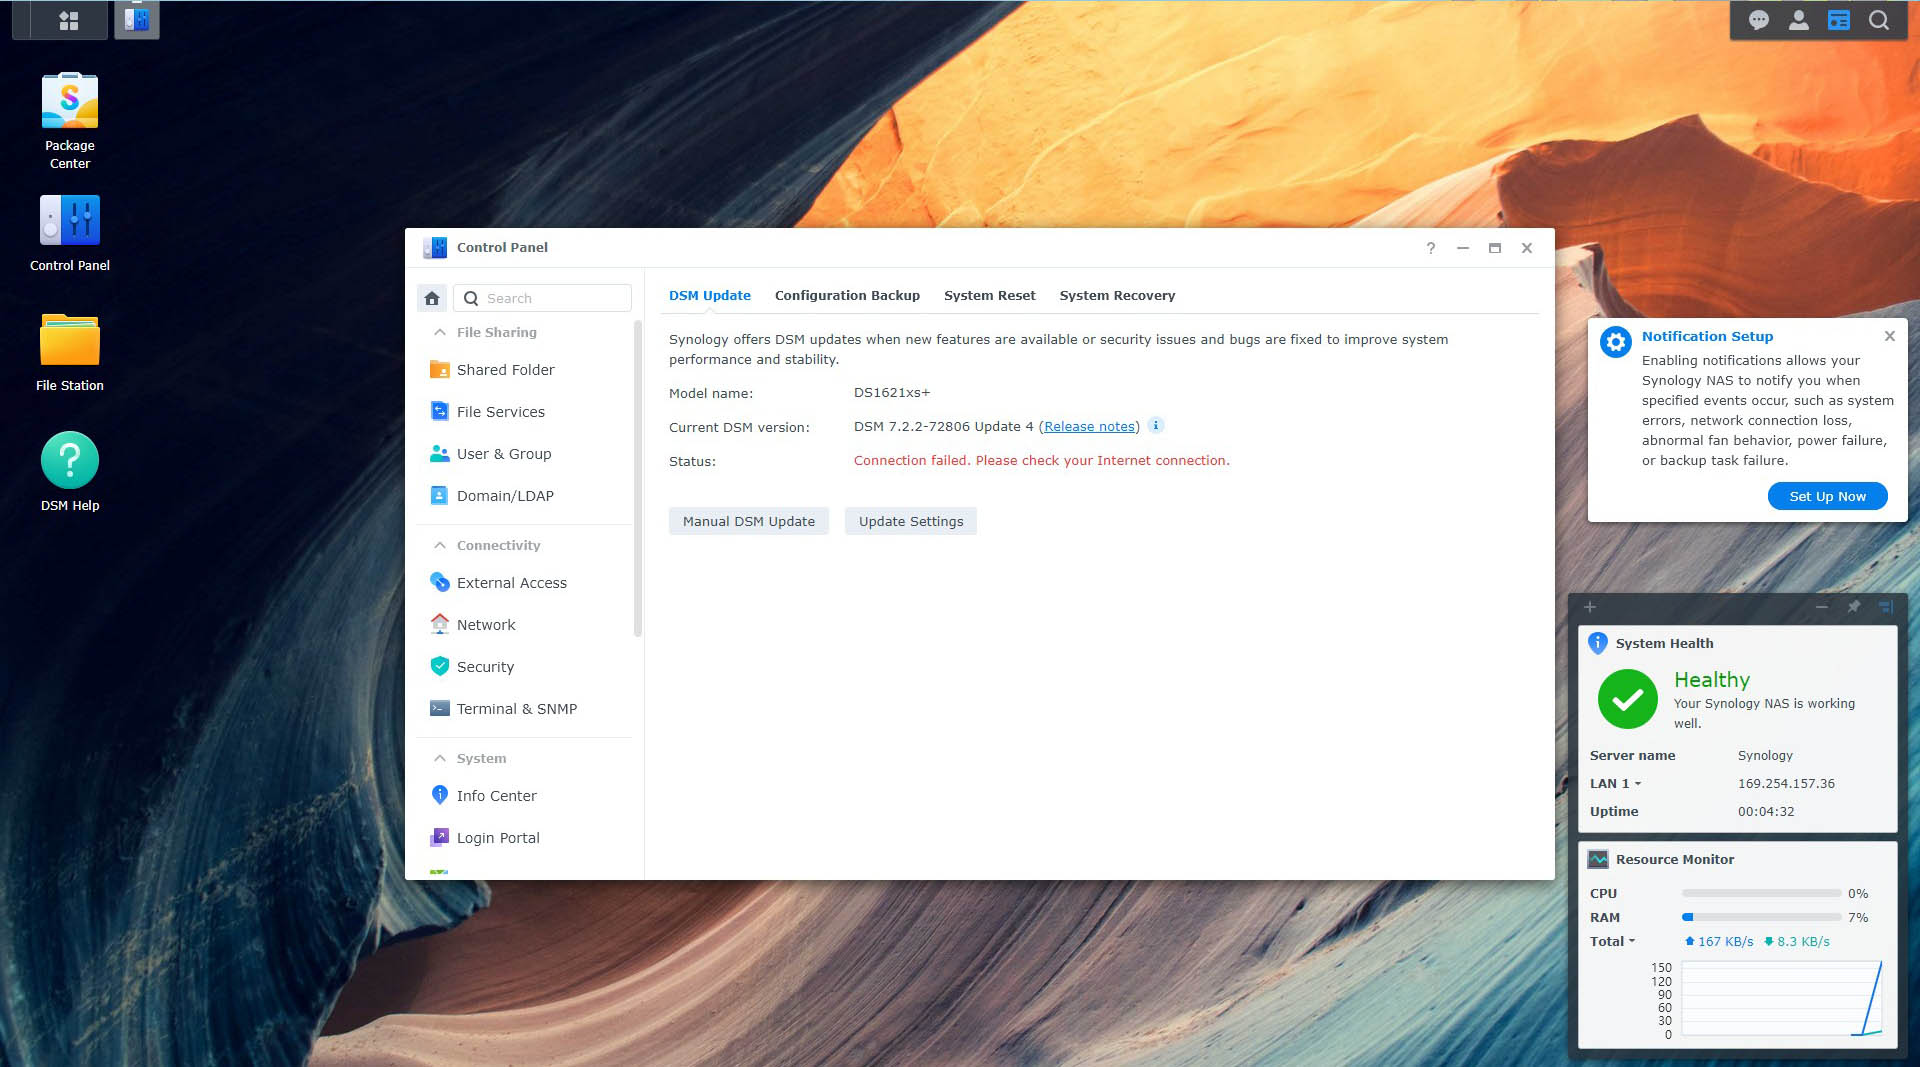The image size is (1920, 1067).
Task: Collapse the Connectivity section
Action: pos(440,545)
